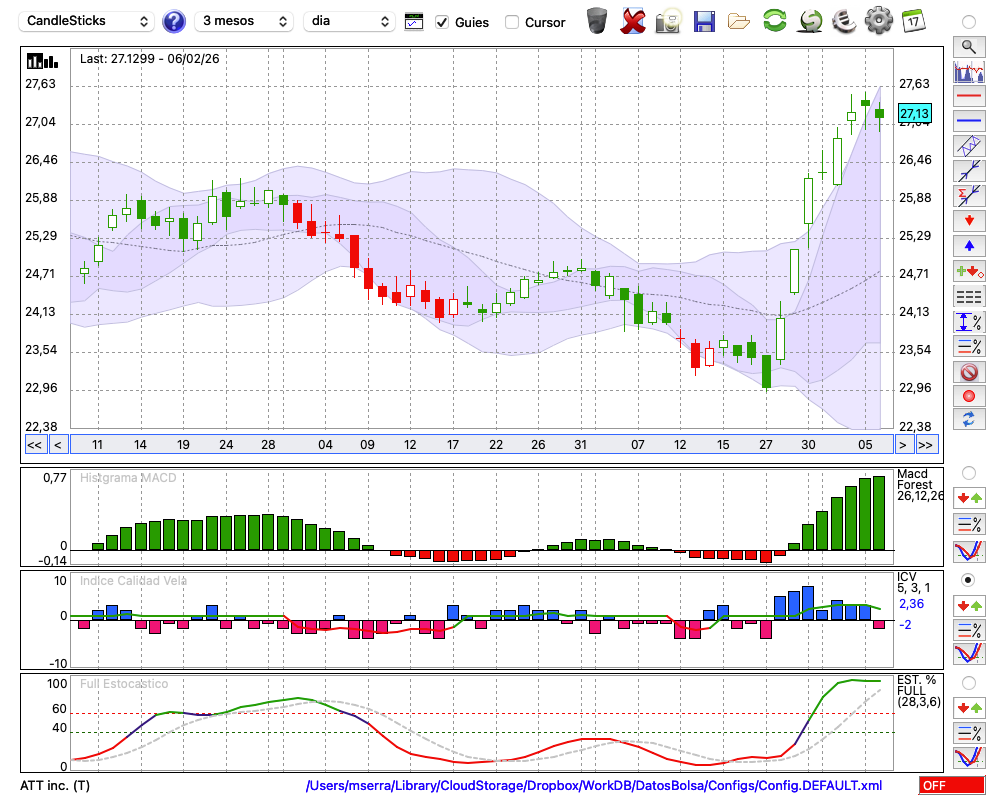Image resolution: width=1000 pixels, height=800 pixels.
Task: Click the << jump-to-start navigation button
Action: pyautogui.click(x=34, y=445)
